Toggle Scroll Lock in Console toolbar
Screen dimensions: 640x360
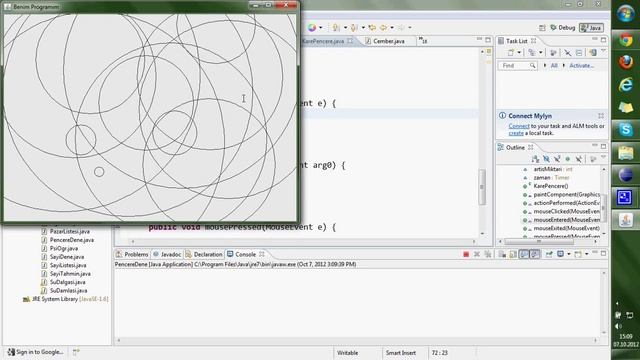tap(513, 254)
